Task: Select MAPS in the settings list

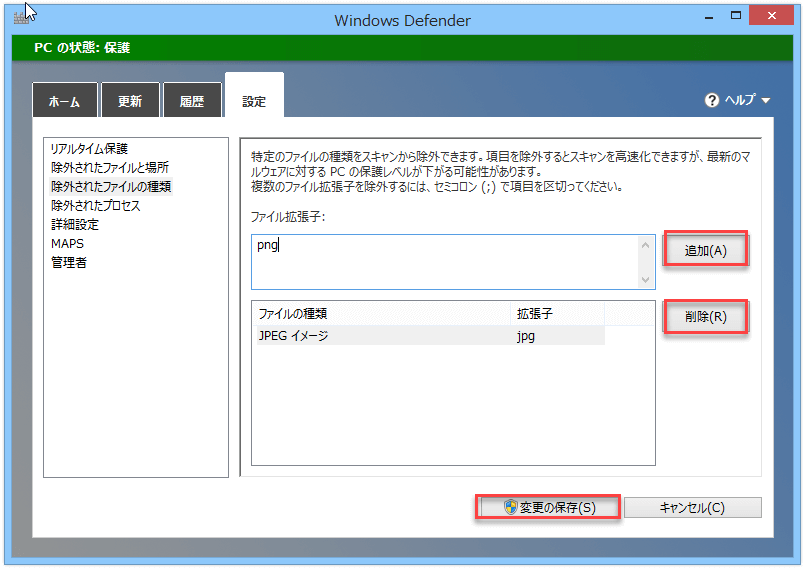Action: [67, 243]
